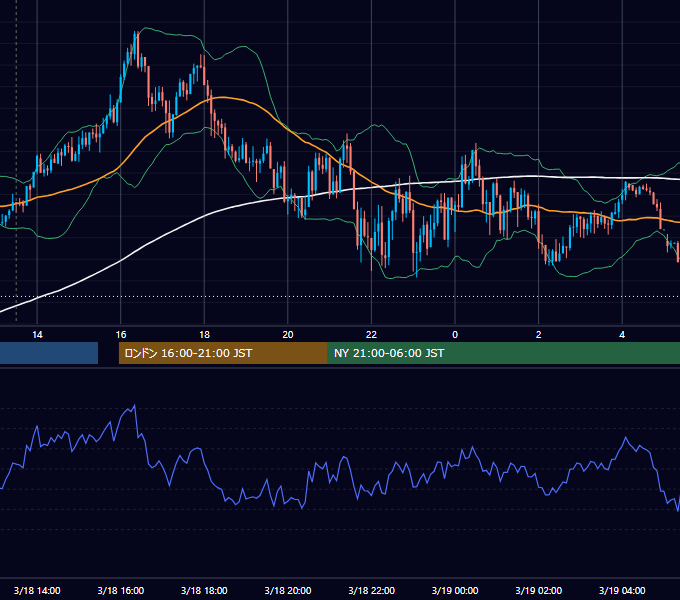Click the price chart hour label 0
680x600 pixels.
tap(455, 335)
